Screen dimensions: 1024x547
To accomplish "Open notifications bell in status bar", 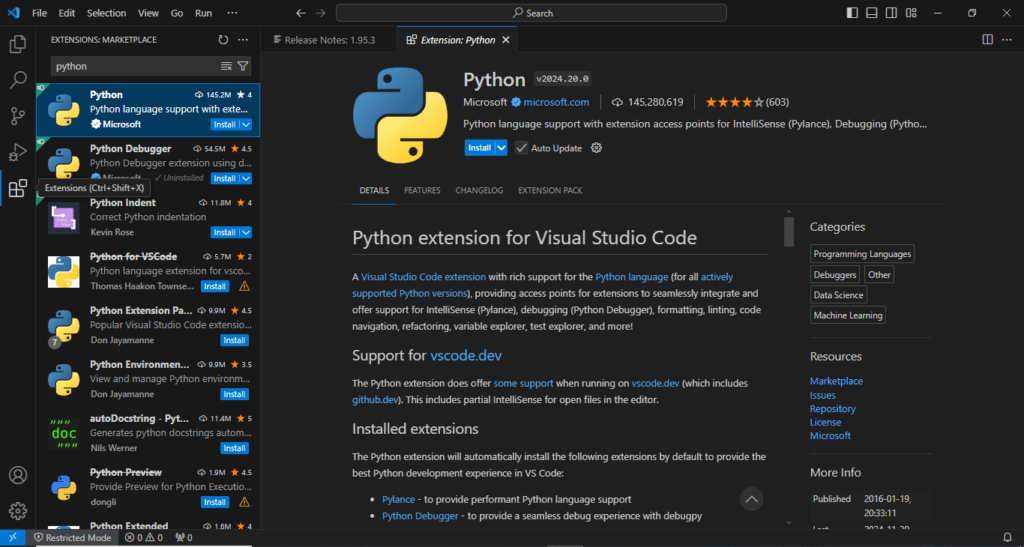I will 1006,538.
